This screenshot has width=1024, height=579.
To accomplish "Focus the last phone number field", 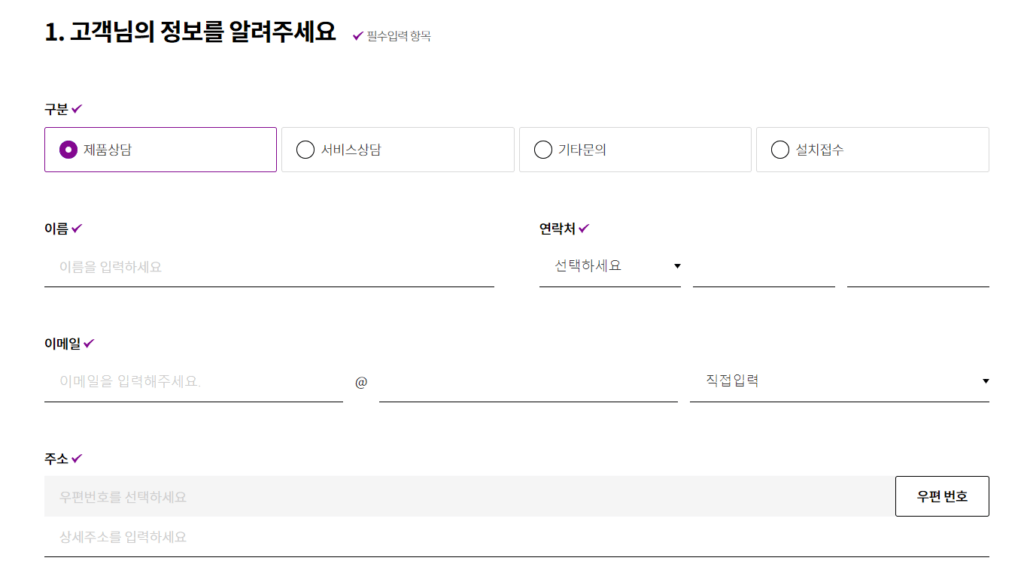I will [917, 267].
